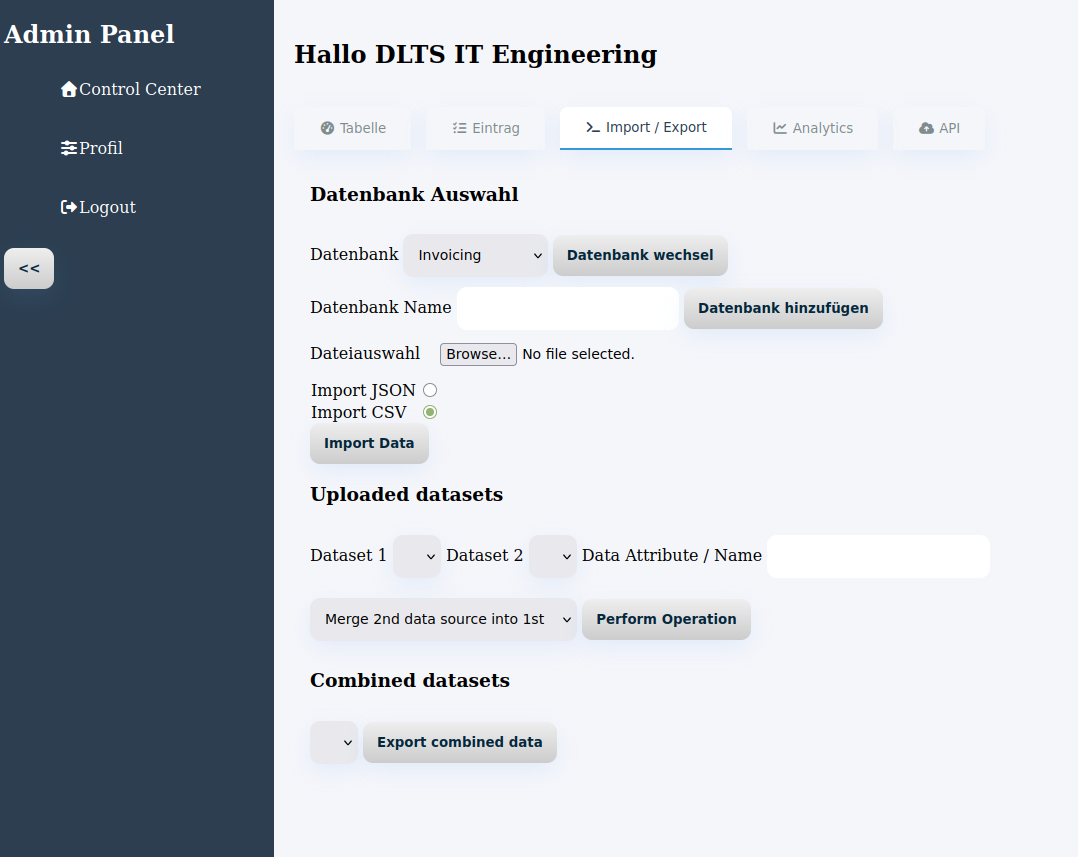Switch to the Analytics tab
This screenshot has width=1078, height=857.
pos(813,128)
